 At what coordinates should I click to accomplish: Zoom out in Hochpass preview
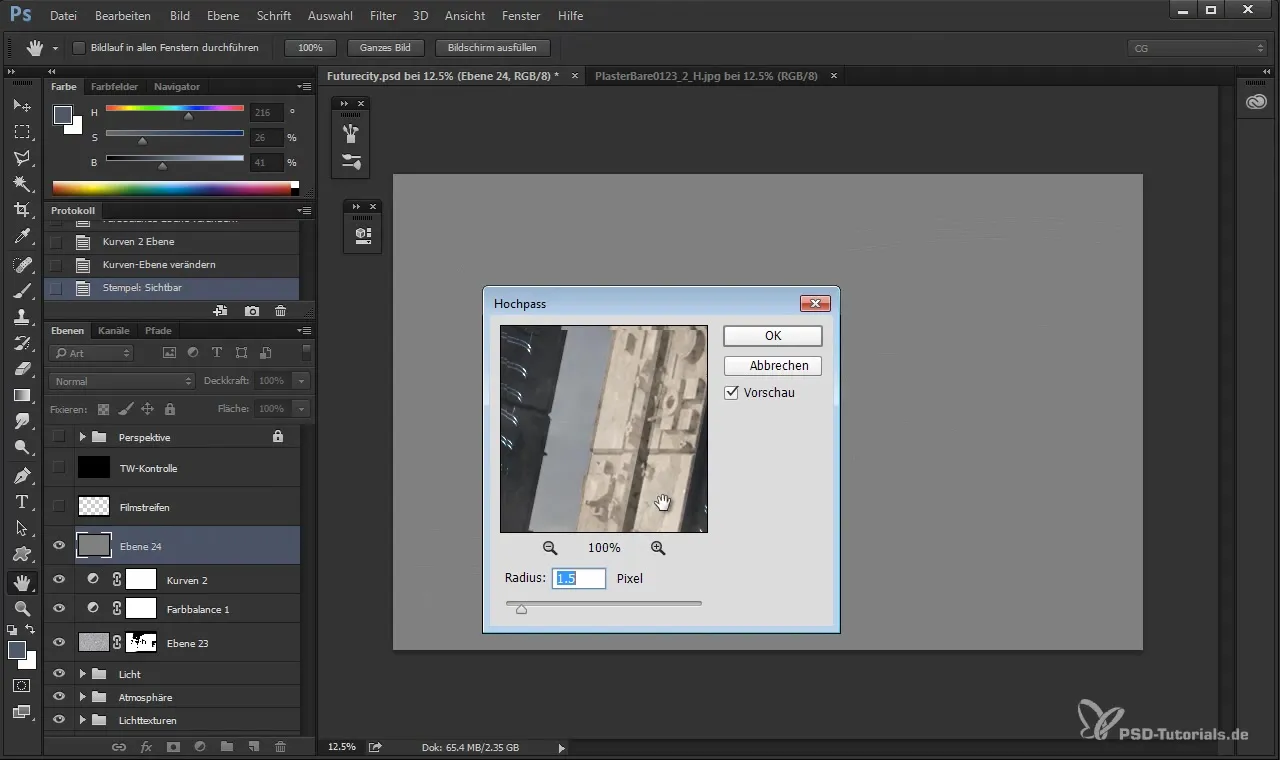(550, 548)
